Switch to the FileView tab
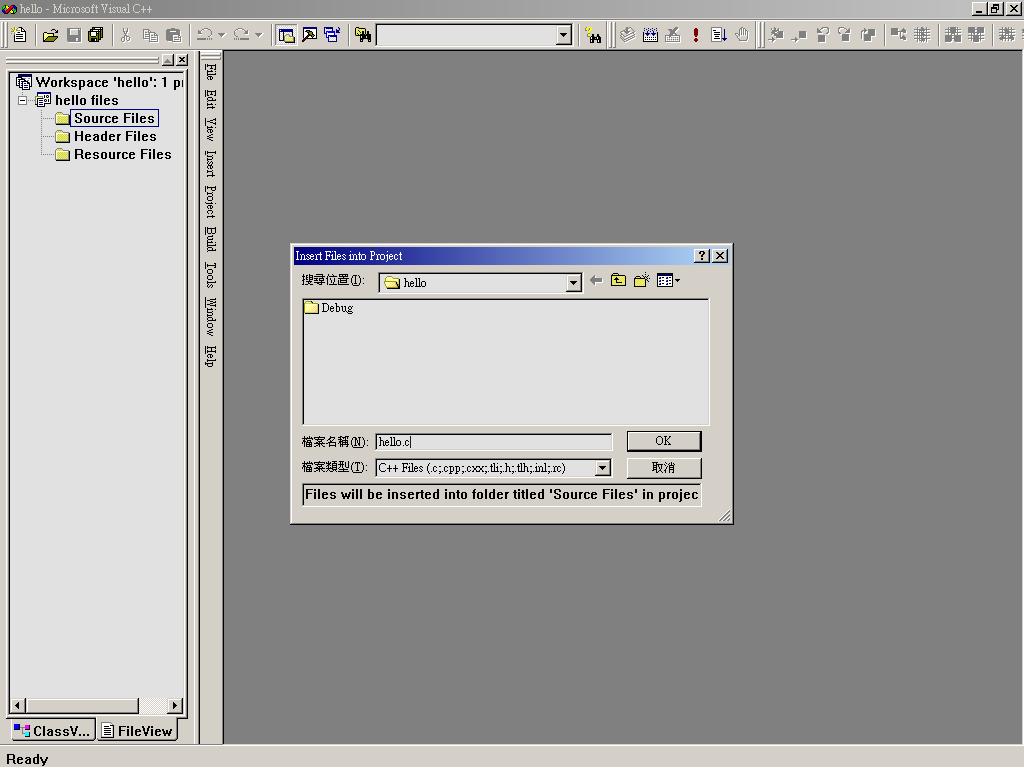The image size is (1024, 768). (138, 731)
